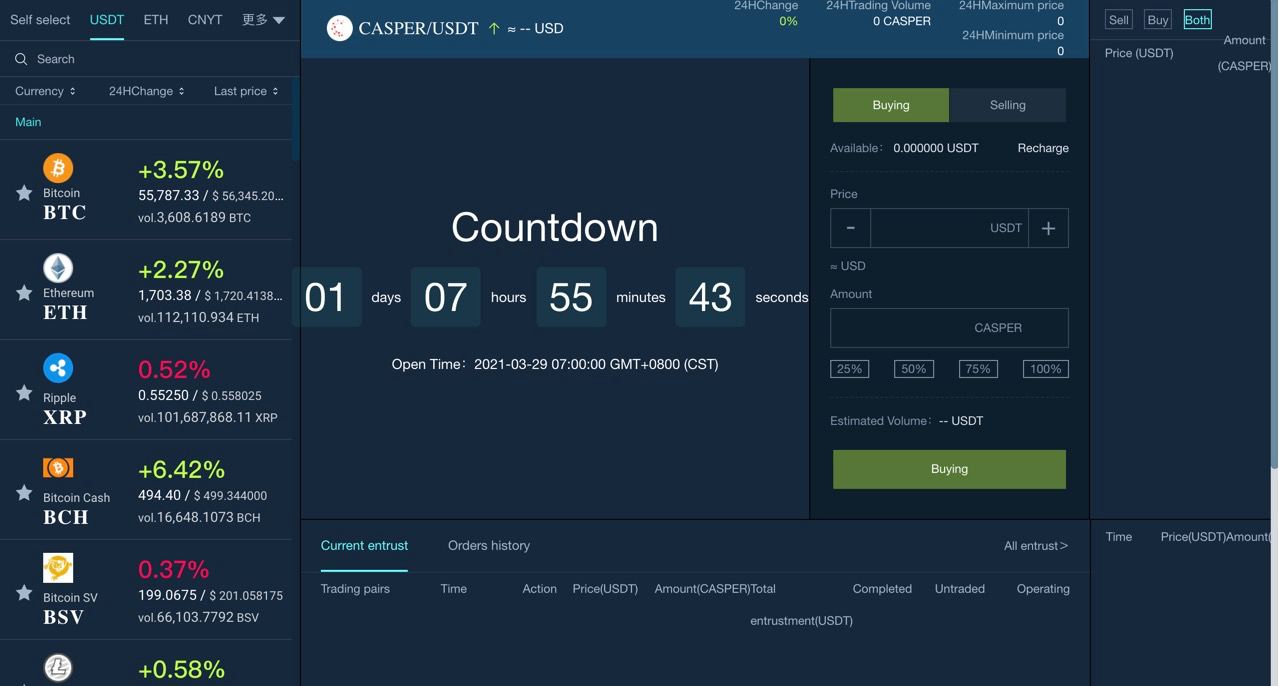Set amount to 25%

849,369
